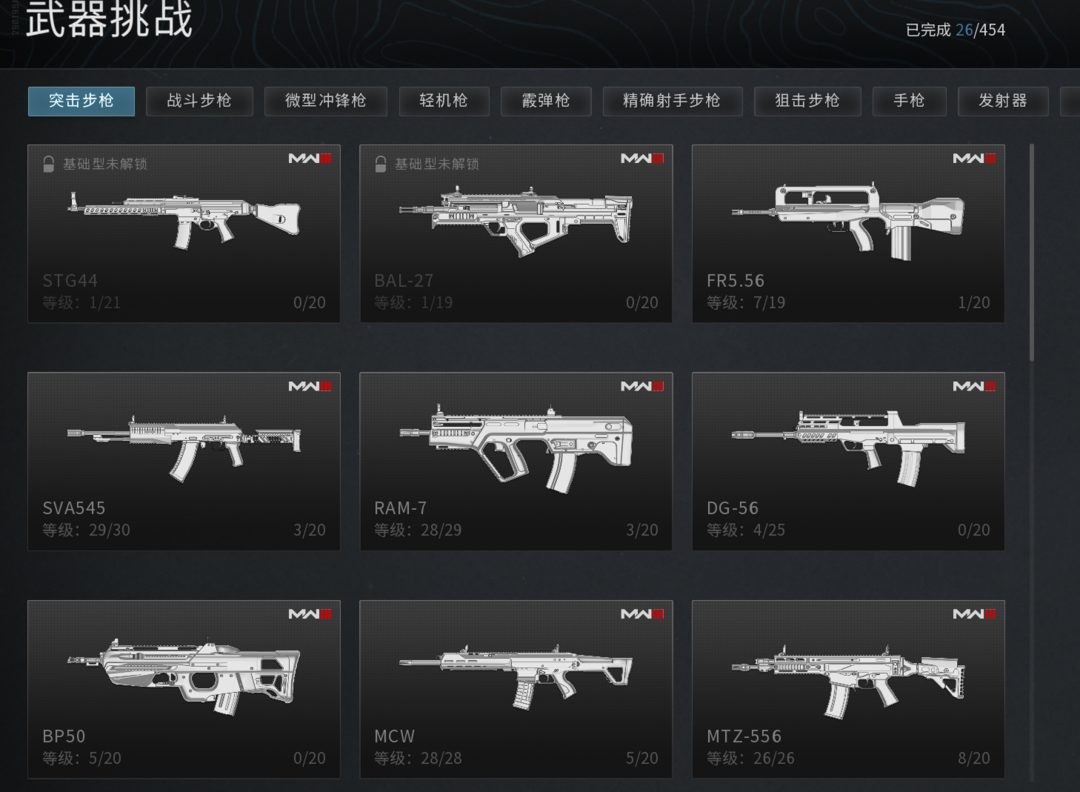Switch to the 精确射手步枪 tab
Image resolution: width=1080 pixels, height=792 pixels.
(x=672, y=101)
